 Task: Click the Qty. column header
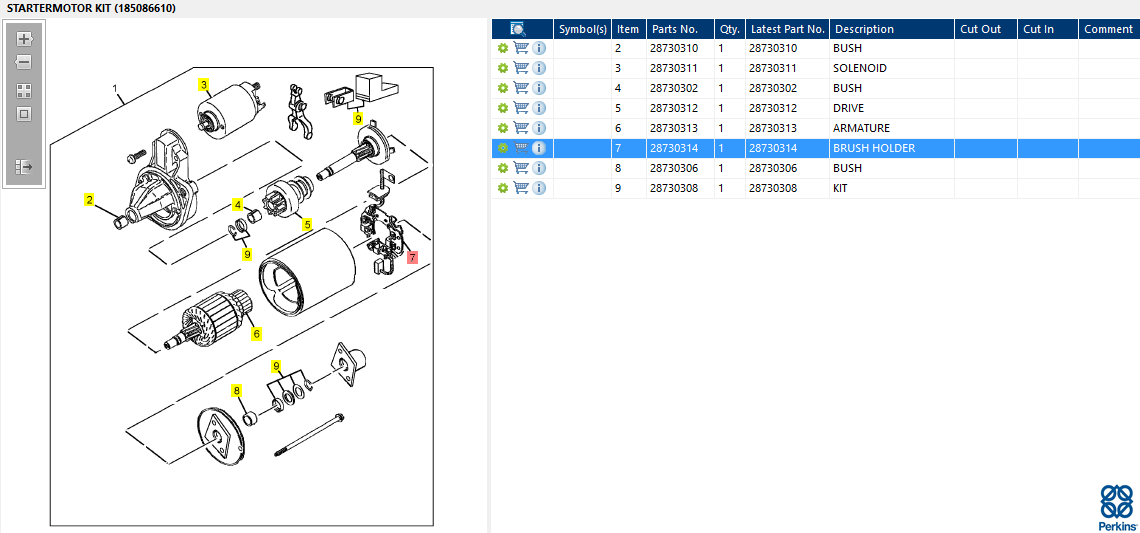point(729,29)
